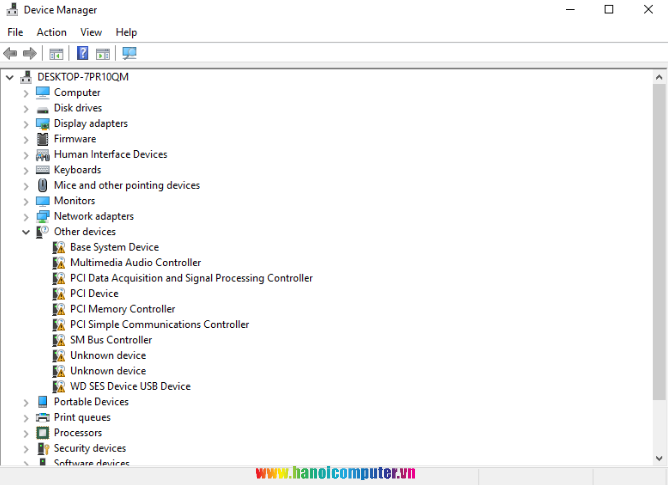Expand the Security devices category
Screen dimensions: 668x485
26,449
